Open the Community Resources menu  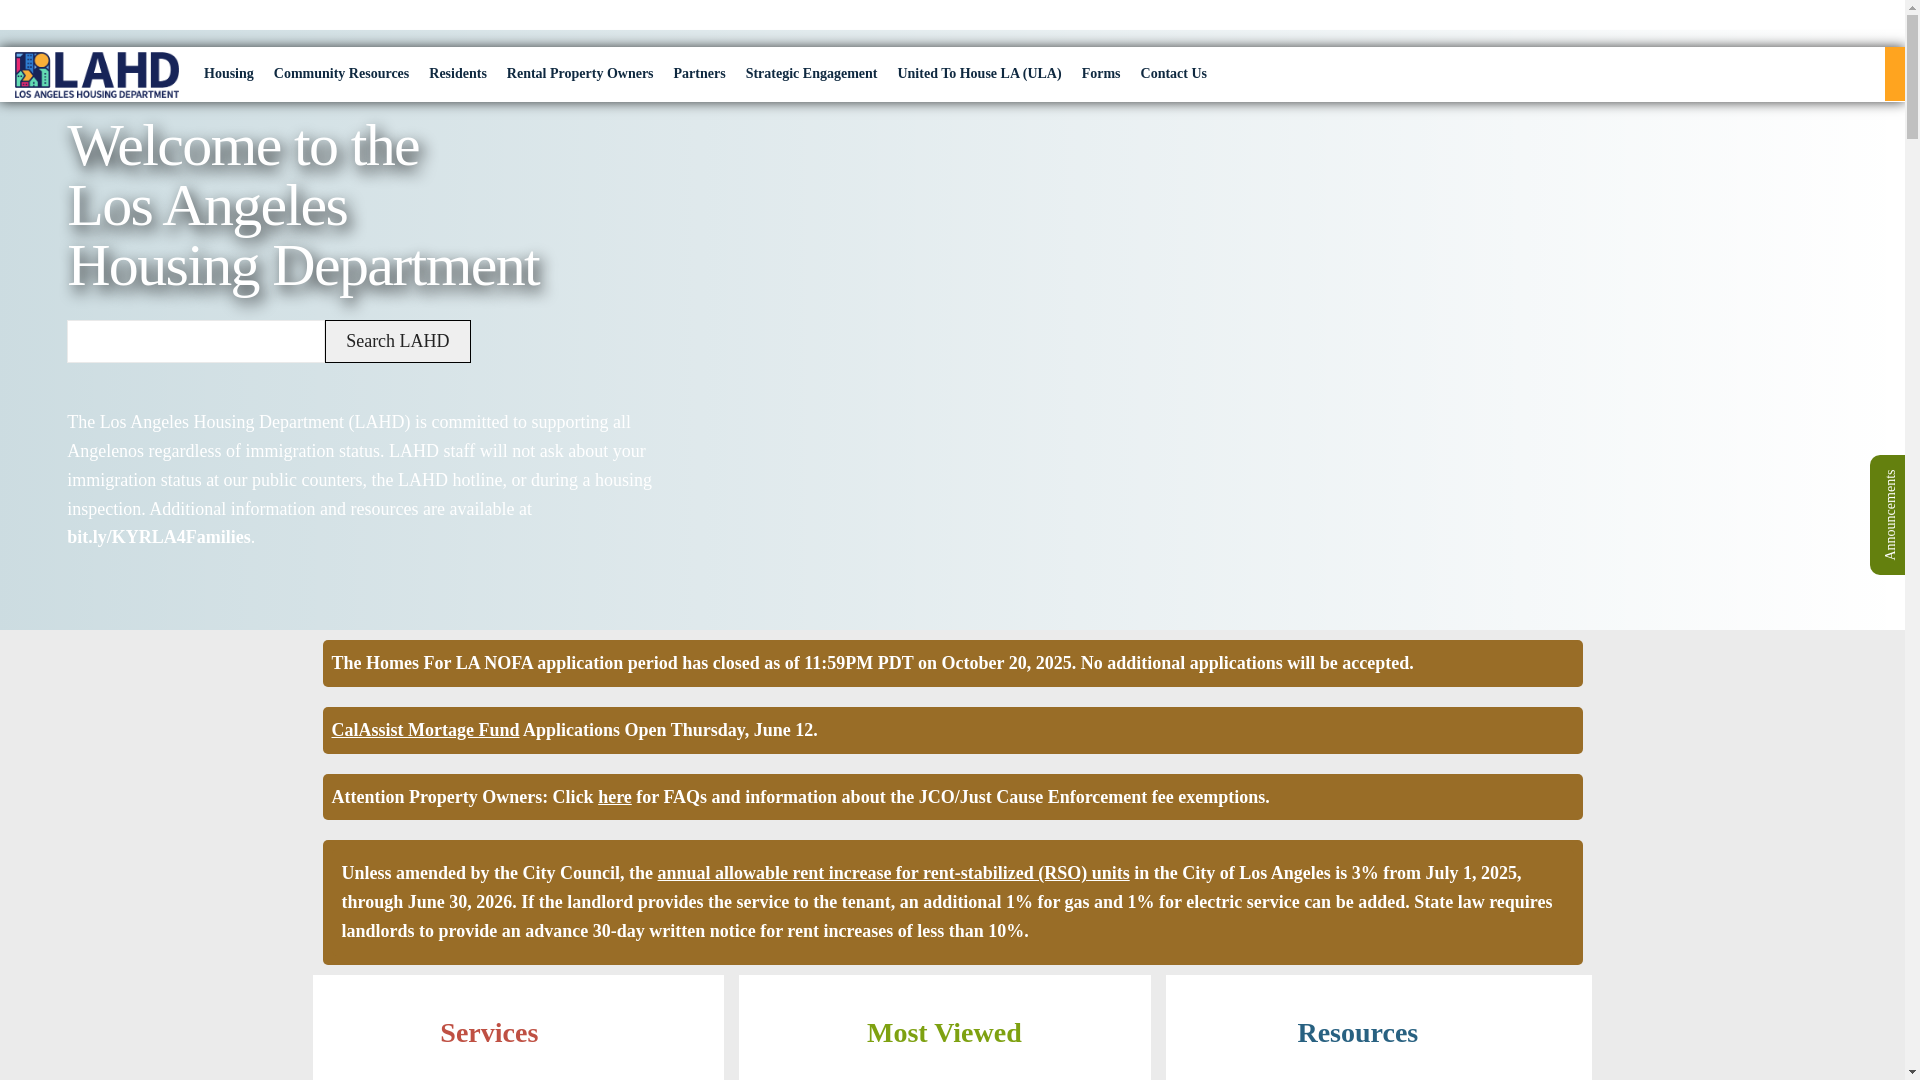(x=341, y=74)
